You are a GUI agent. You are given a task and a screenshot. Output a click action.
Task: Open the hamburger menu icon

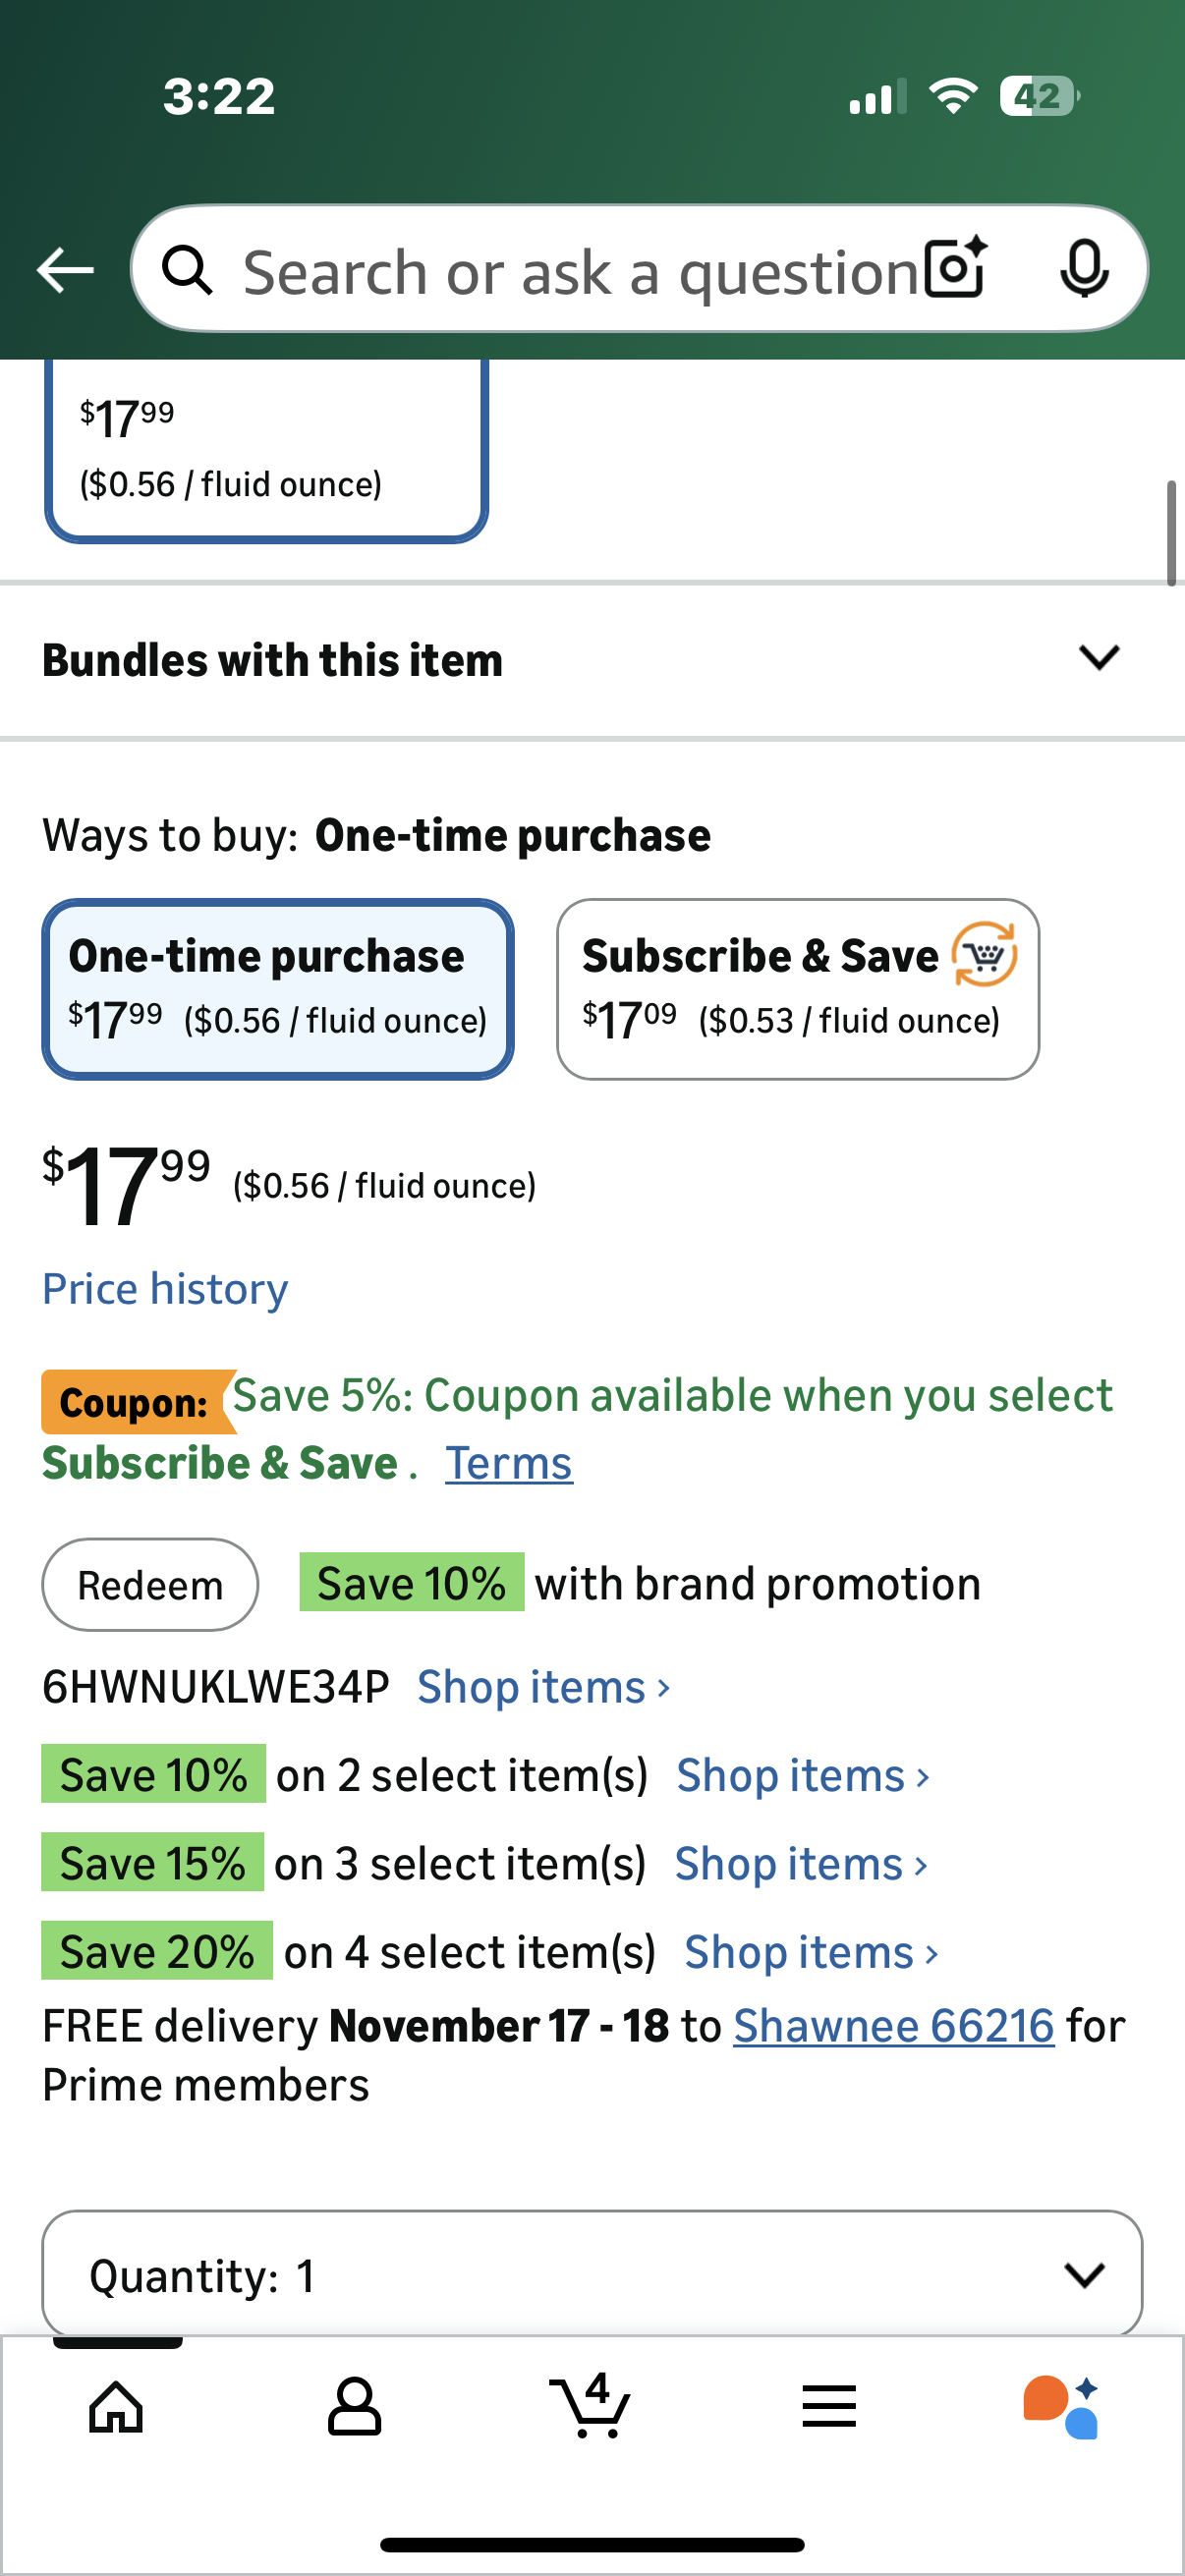tap(829, 2406)
